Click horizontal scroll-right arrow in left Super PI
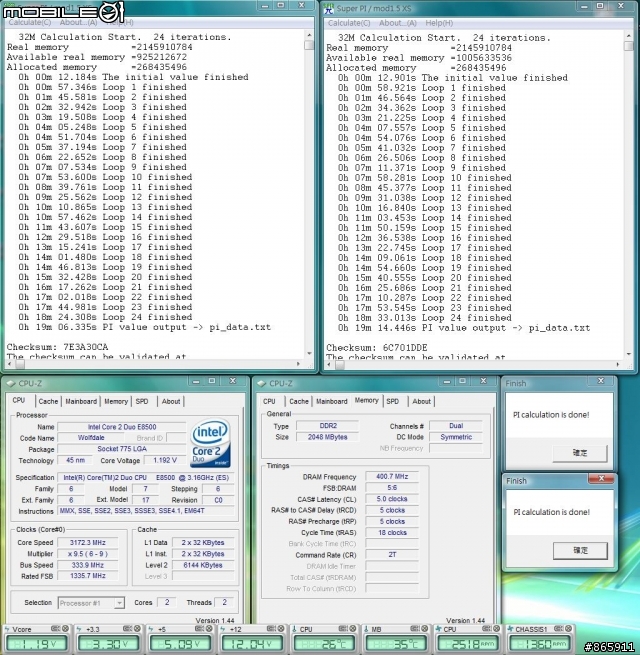Screen dimensions: 640x655 [298, 364]
